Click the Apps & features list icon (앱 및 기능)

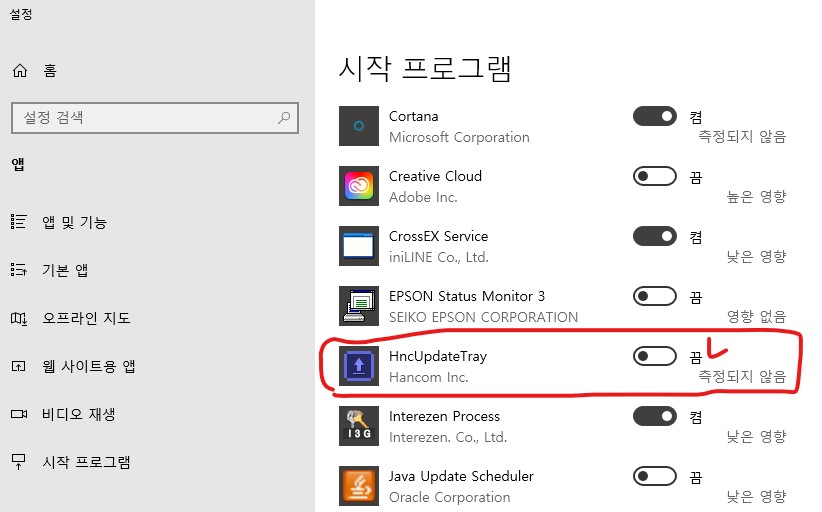pos(19,222)
